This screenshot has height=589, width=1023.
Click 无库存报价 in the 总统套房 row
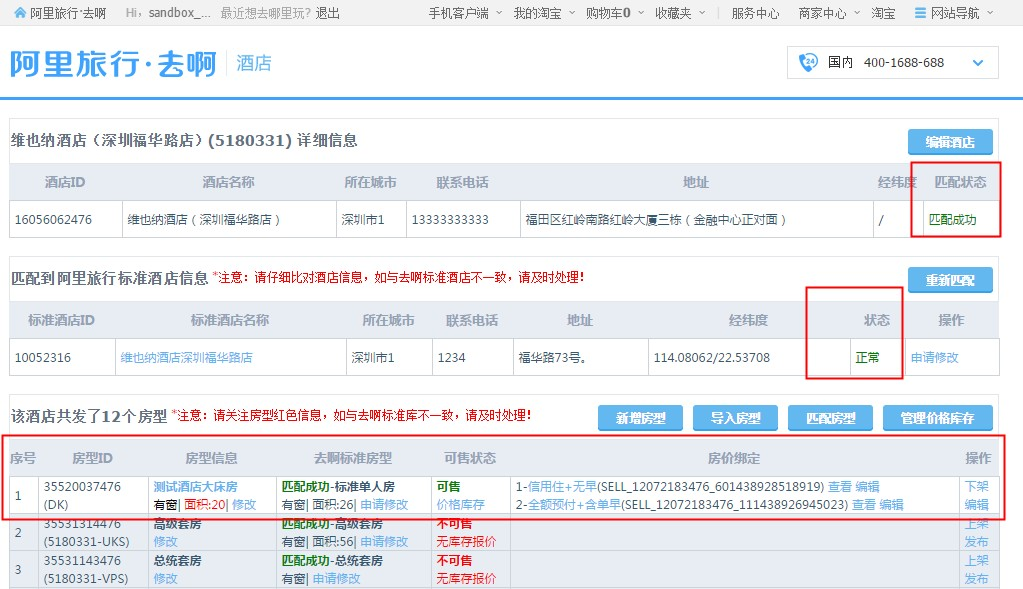(466, 579)
